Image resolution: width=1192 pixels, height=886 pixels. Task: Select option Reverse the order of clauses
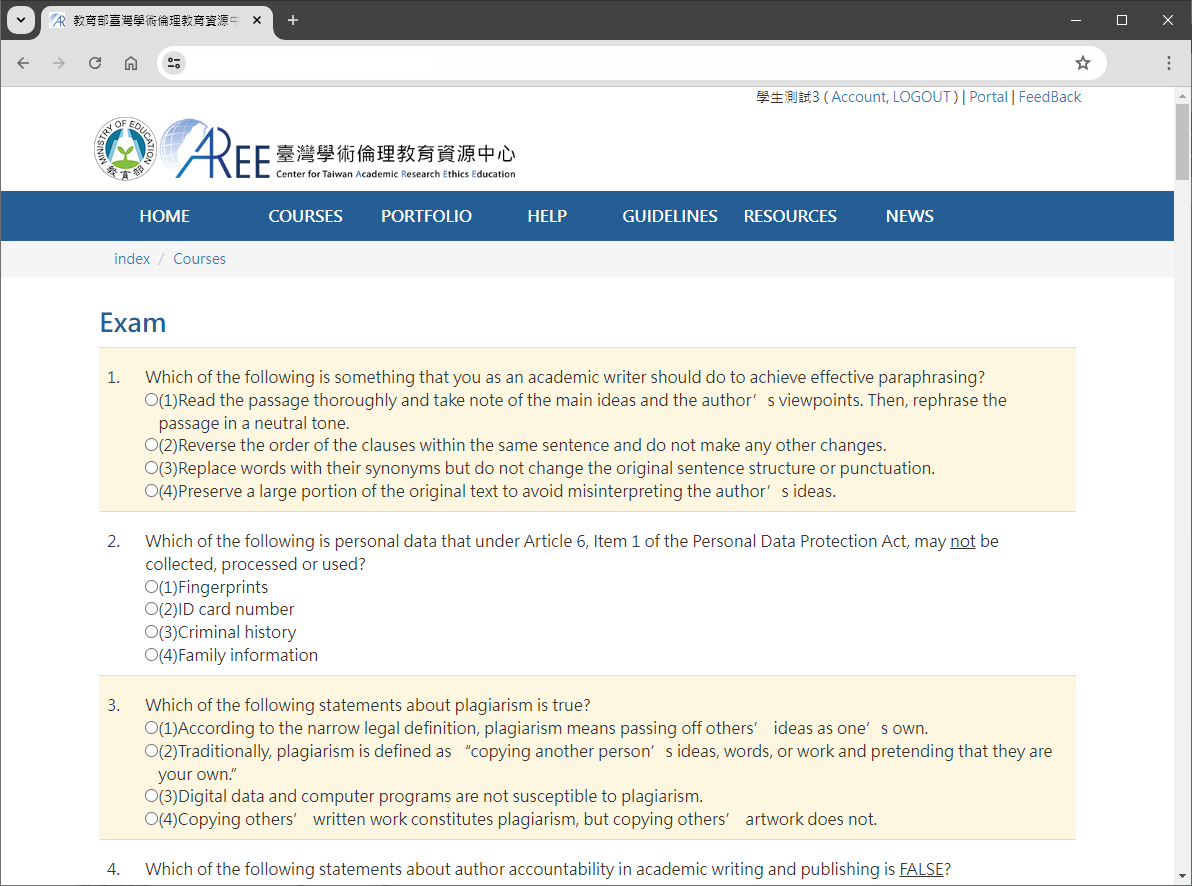click(x=151, y=444)
